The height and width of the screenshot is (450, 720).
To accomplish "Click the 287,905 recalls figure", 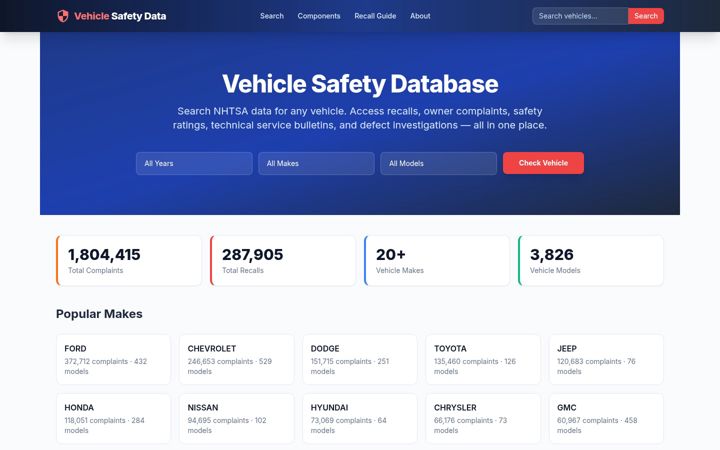I will point(253,254).
